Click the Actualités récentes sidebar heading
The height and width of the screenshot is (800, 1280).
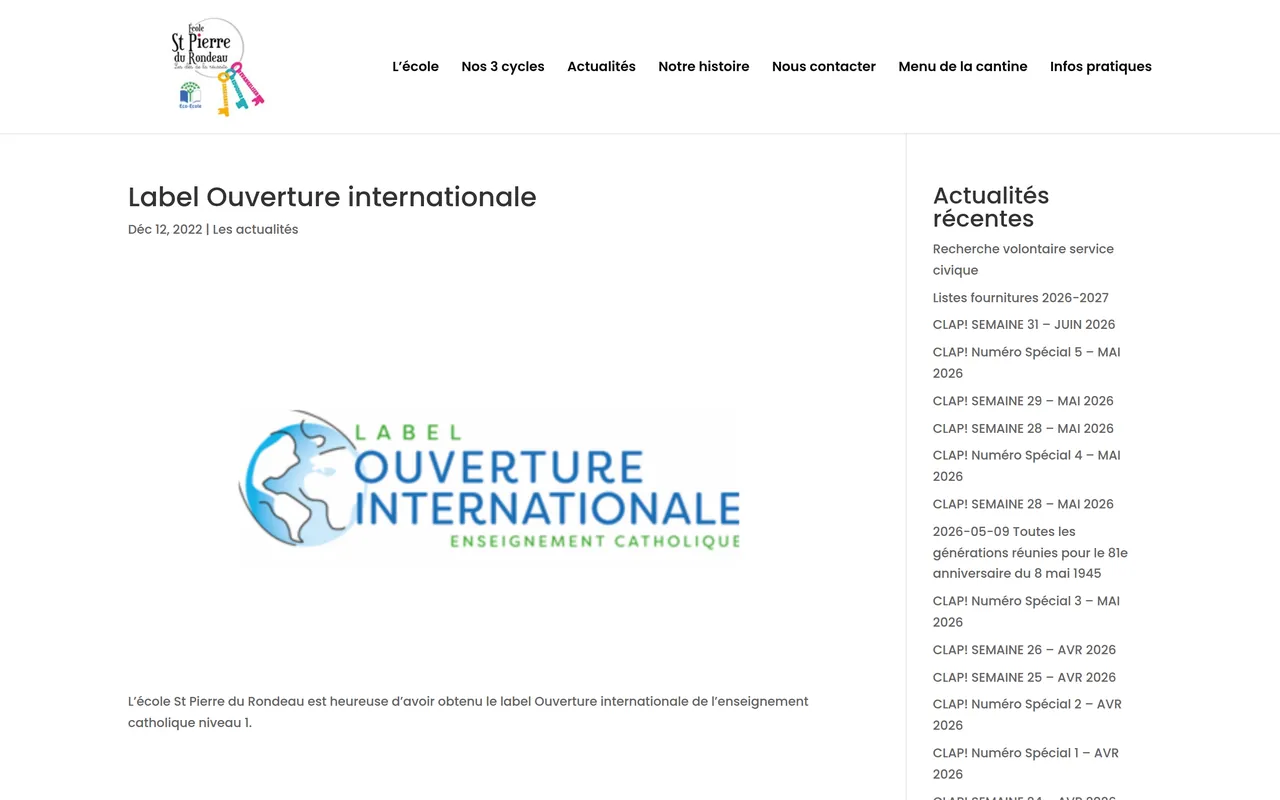click(991, 207)
